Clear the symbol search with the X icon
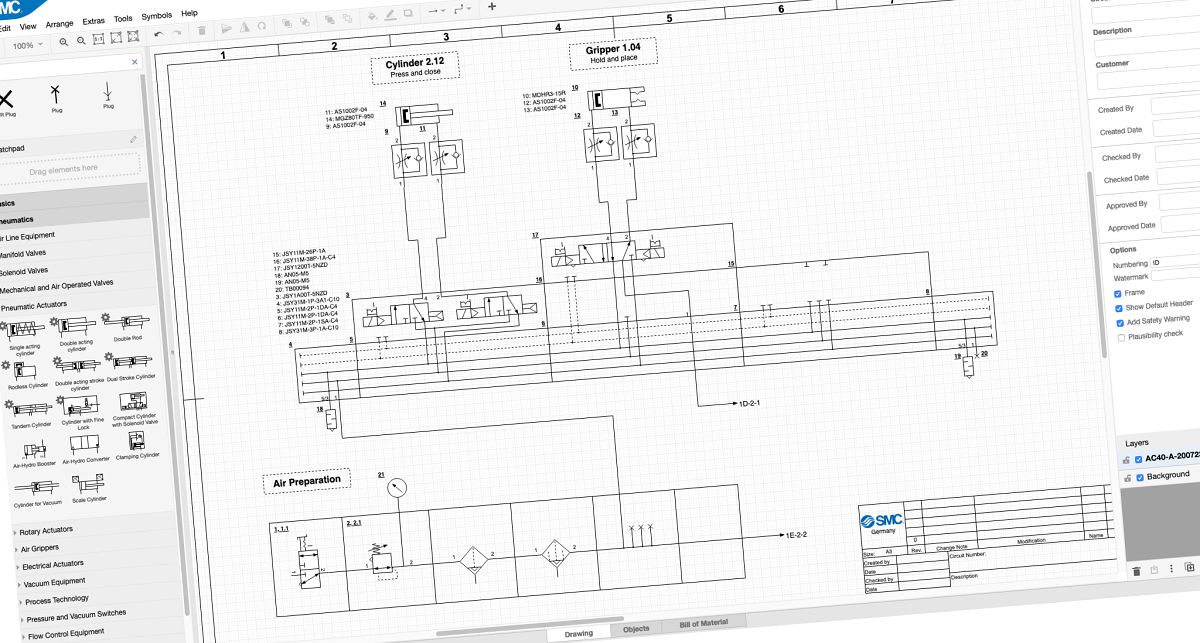The height and width of the screenshot is (643, 1200). point(136,63)
